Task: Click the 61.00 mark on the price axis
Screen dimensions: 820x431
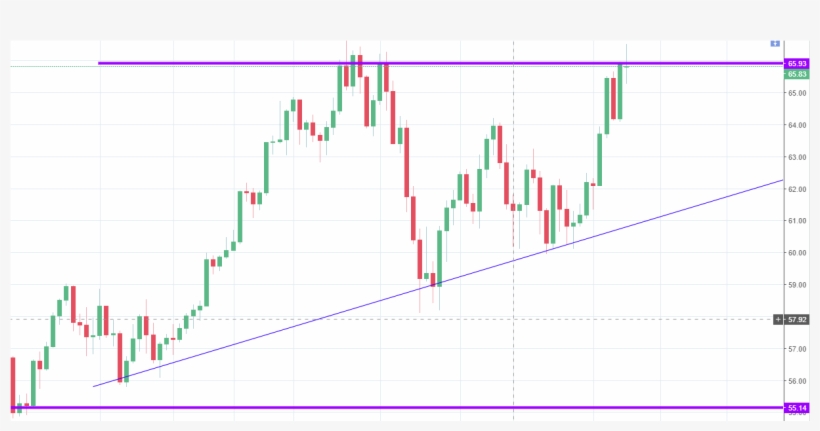Action: pyautogui.click(x=797, y=221)
